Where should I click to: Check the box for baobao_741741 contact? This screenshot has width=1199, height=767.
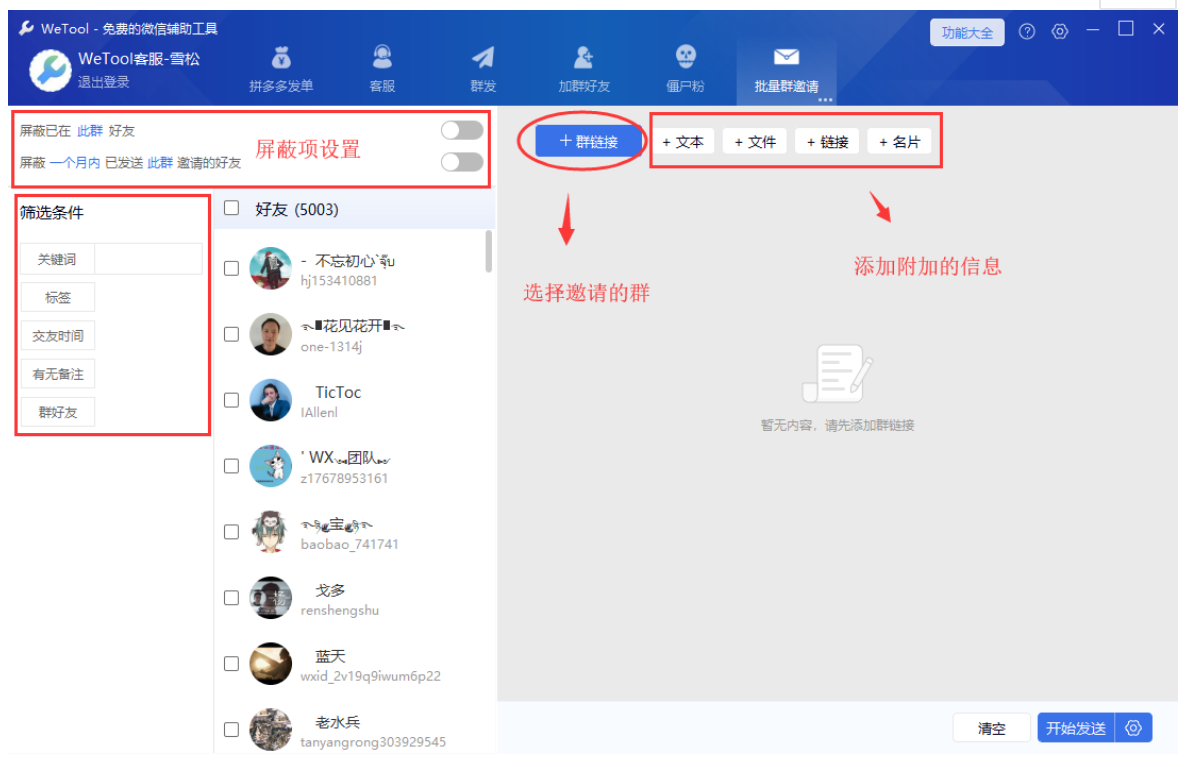coord(231,531)
